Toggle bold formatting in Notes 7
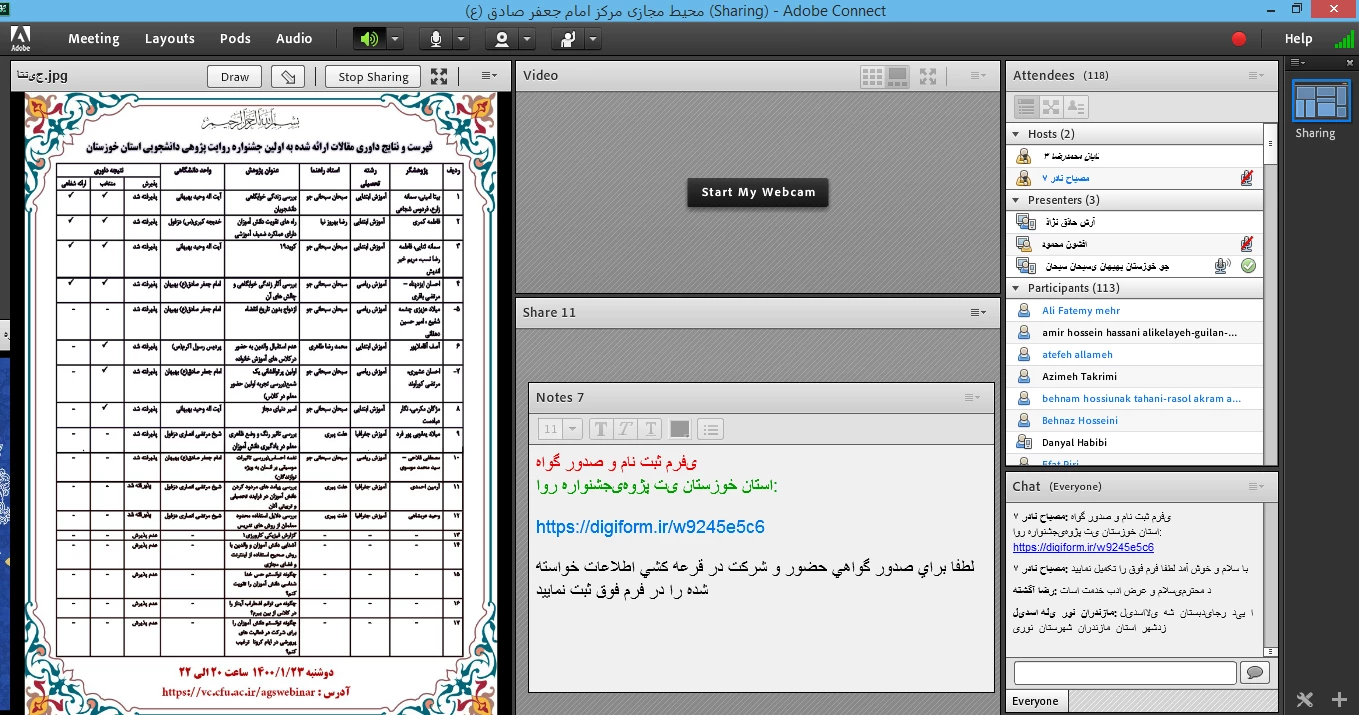Screen dimensions: 1359x715 (x=601, y=429)
